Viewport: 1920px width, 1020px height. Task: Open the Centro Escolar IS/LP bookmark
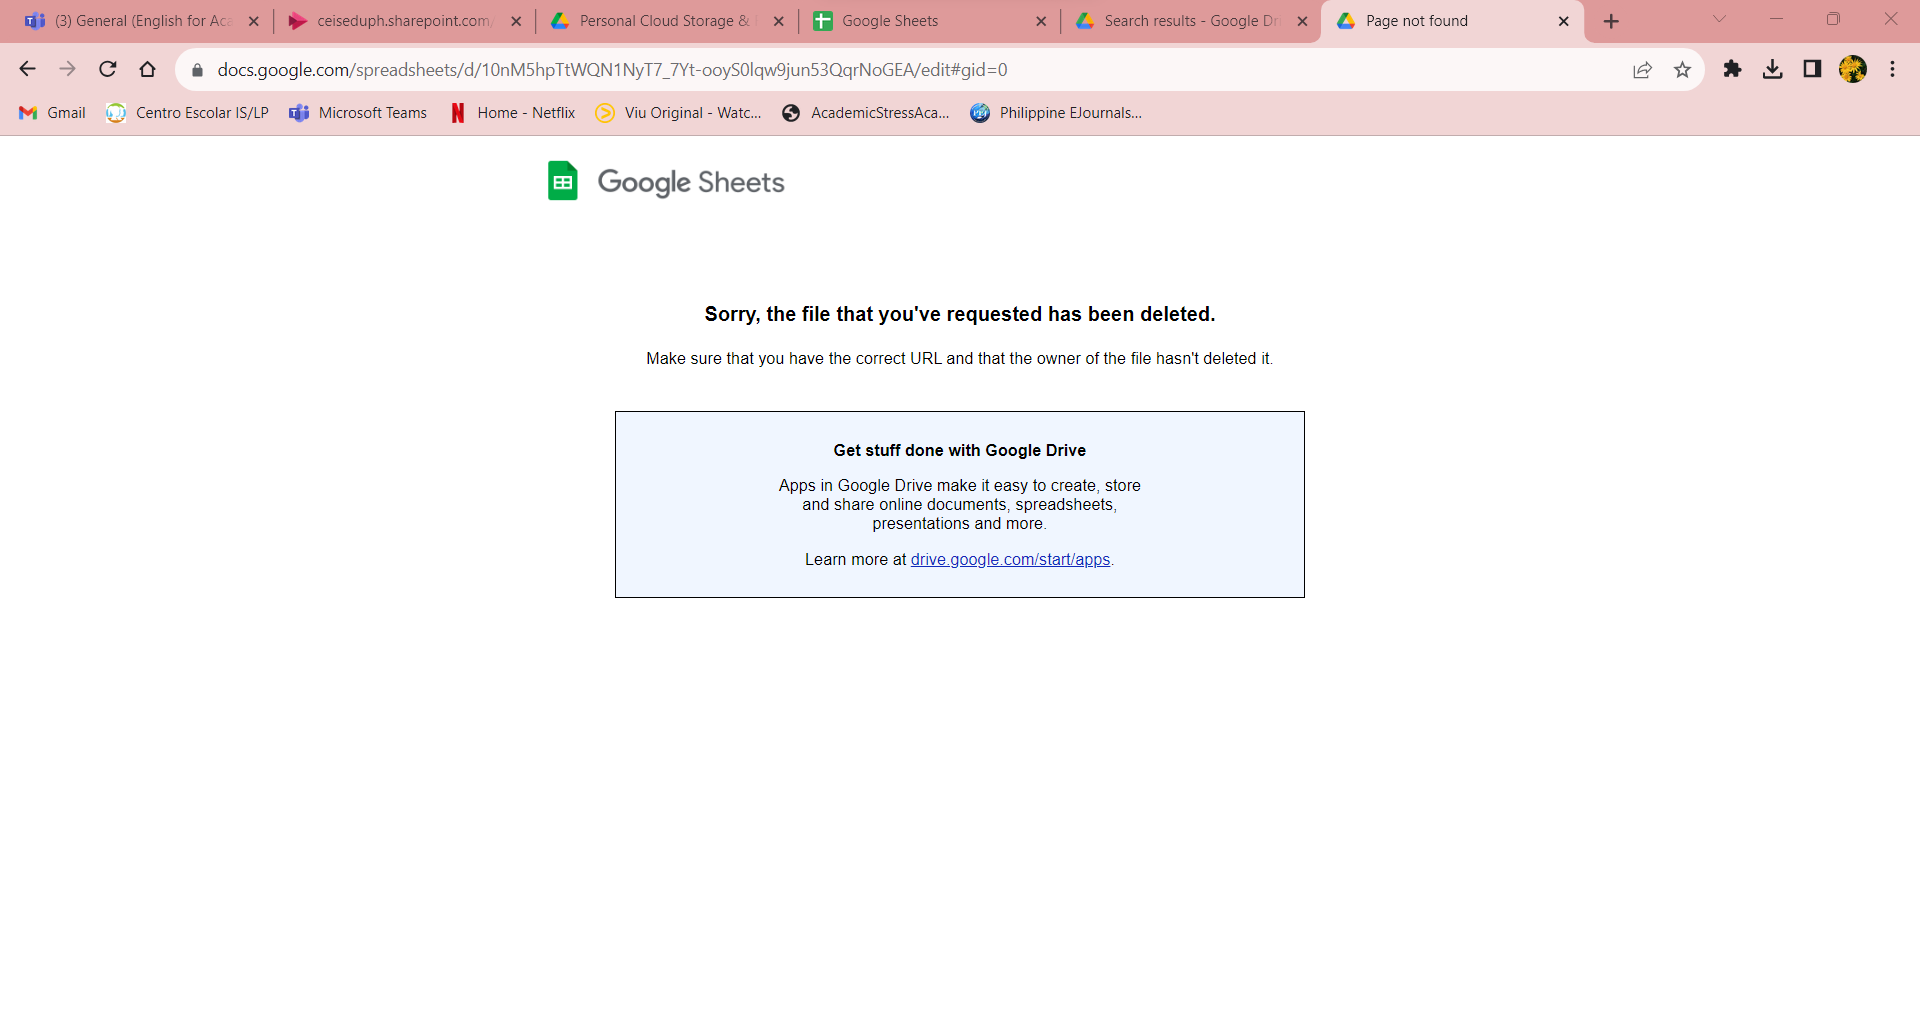[x=187, y=113]
